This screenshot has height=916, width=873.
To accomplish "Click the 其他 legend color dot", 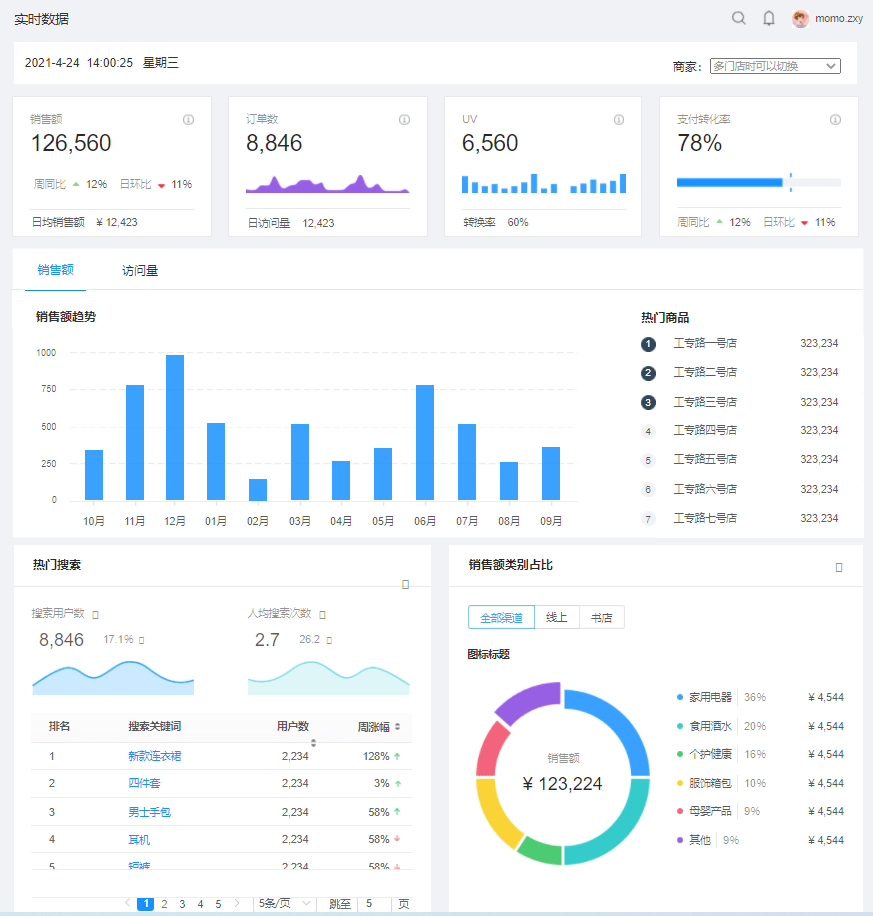I will click(680, 840).
